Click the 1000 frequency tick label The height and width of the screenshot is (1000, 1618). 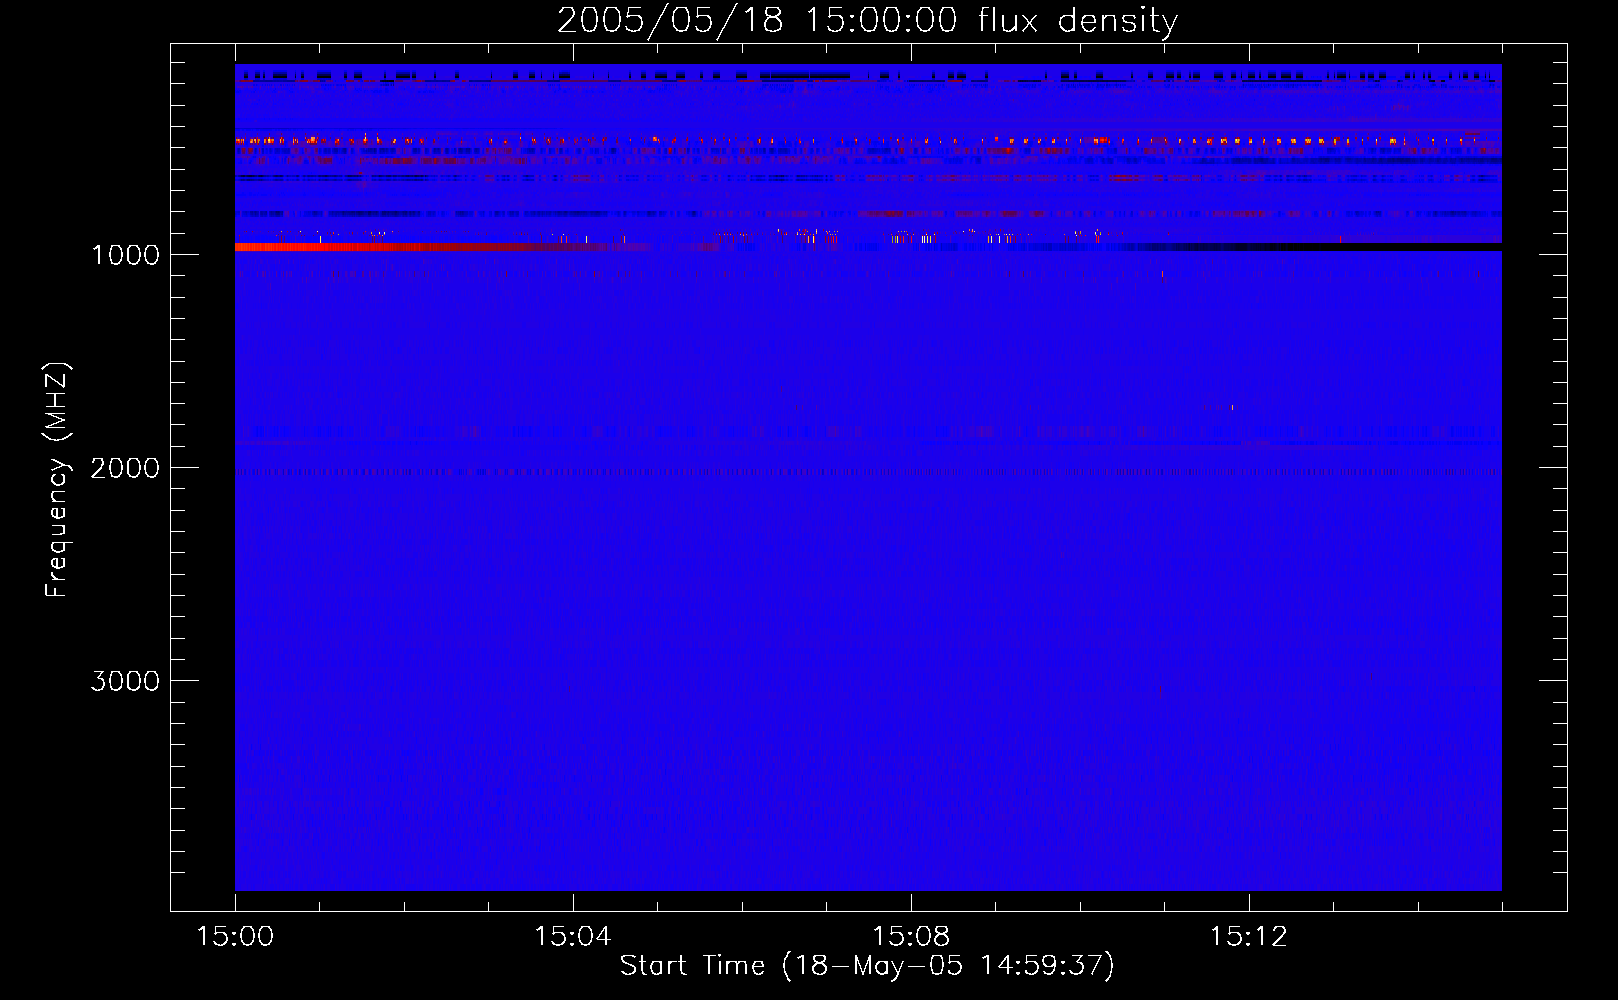(125, 255)
